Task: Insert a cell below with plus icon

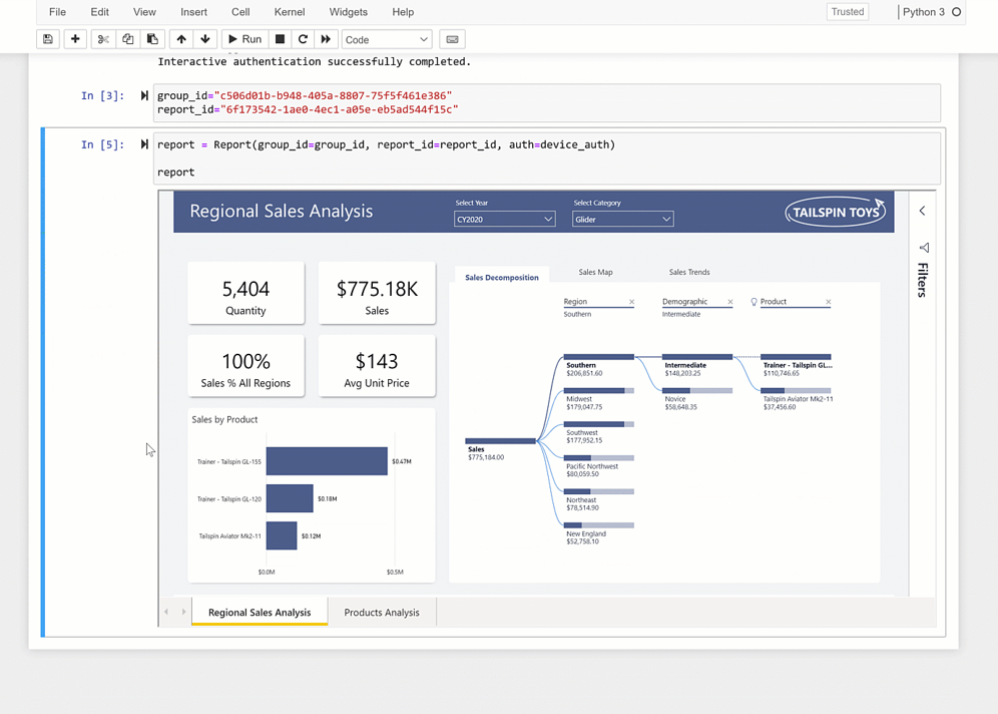Action: pyautogui.click(x=75, y=39)
